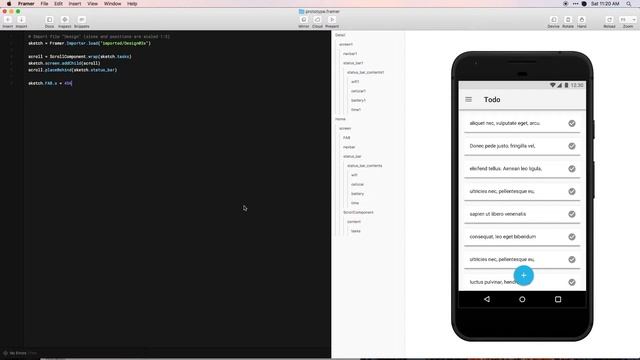Toggle checkmark for 'eleifend tellus' task
The width and height of the screenshot is (640, 360).
coord(572,169)
